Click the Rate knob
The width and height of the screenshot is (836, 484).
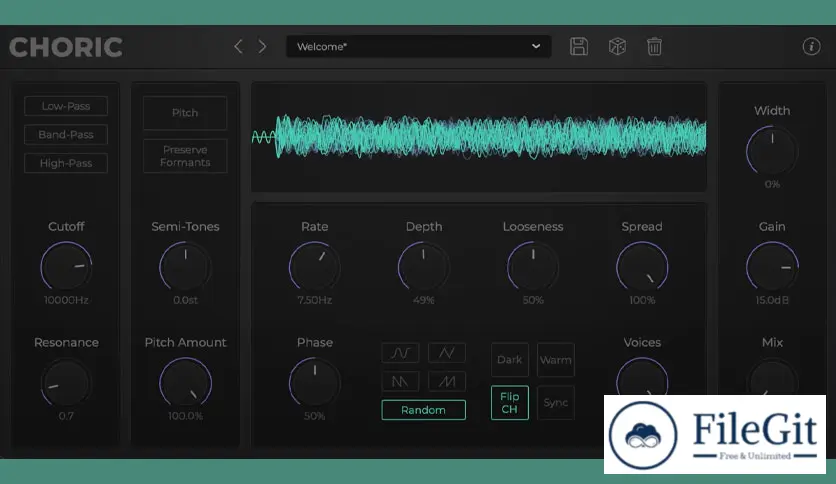(315, 267)
